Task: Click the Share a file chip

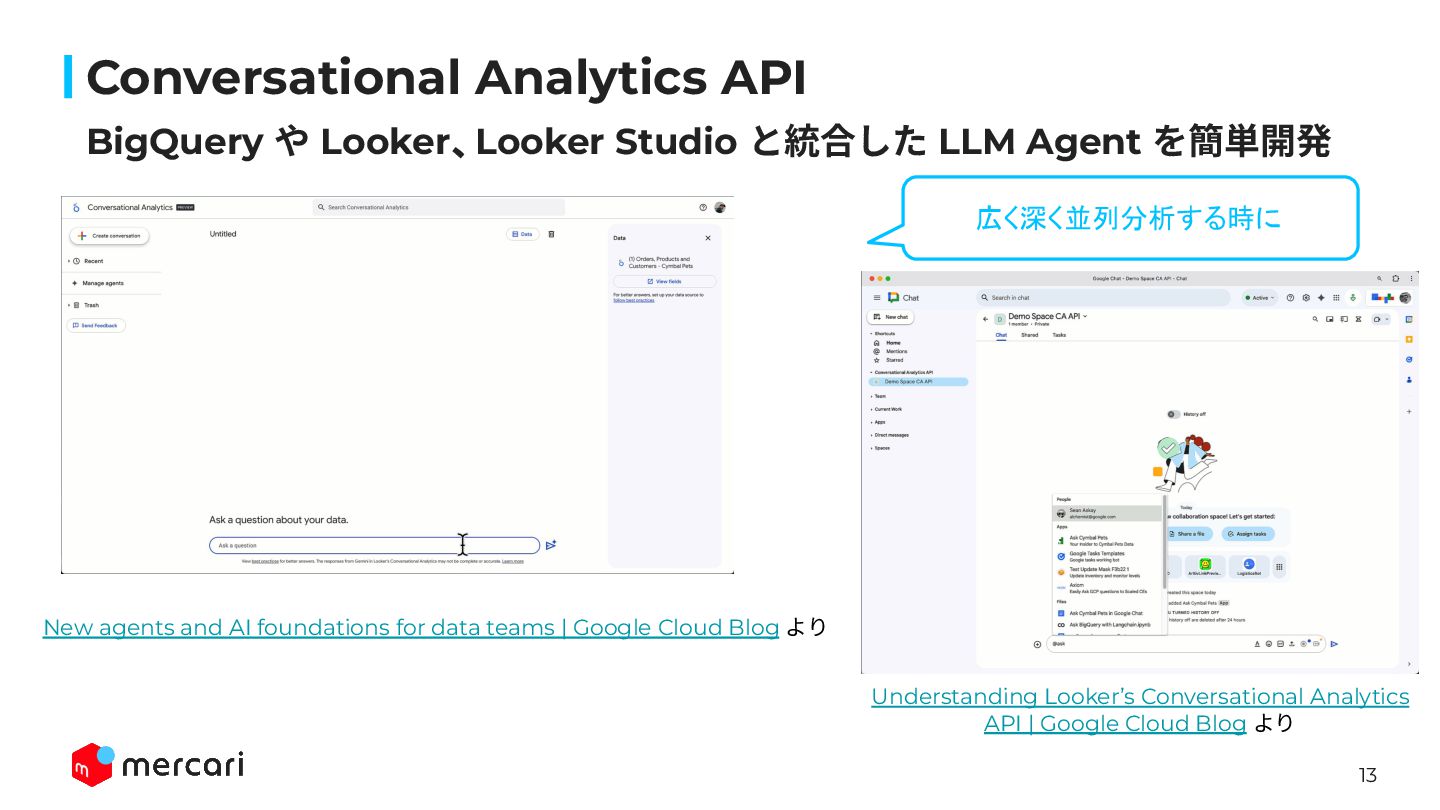Action: pos(1190,534)
